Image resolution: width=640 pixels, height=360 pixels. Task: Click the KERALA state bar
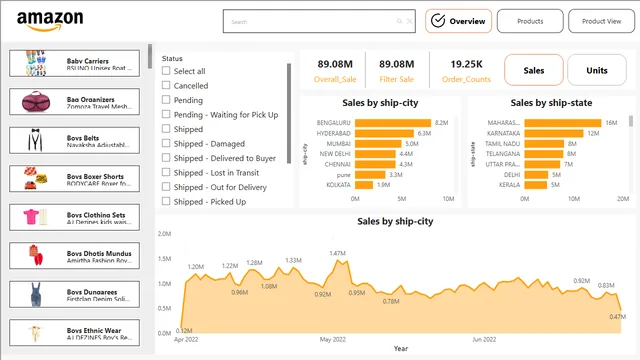[x=536, y=185]
